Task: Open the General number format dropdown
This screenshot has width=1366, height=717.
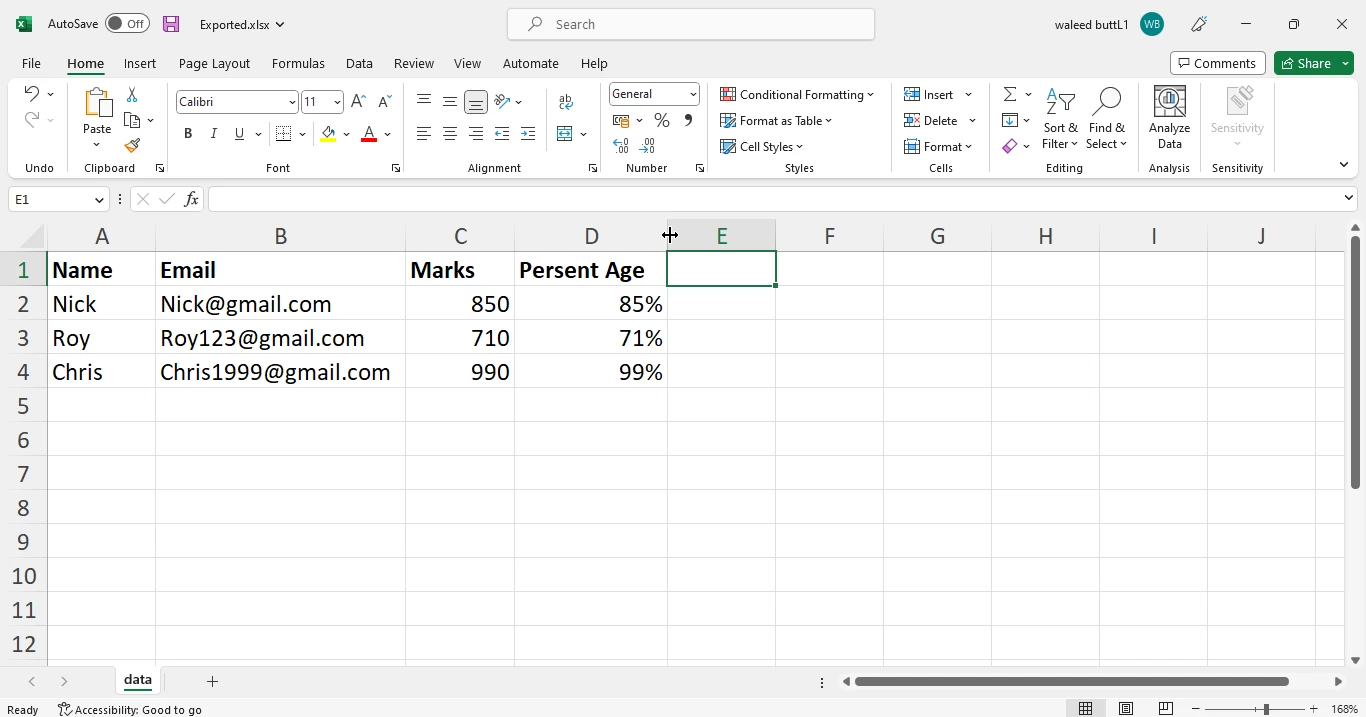Action: [693, 95]
